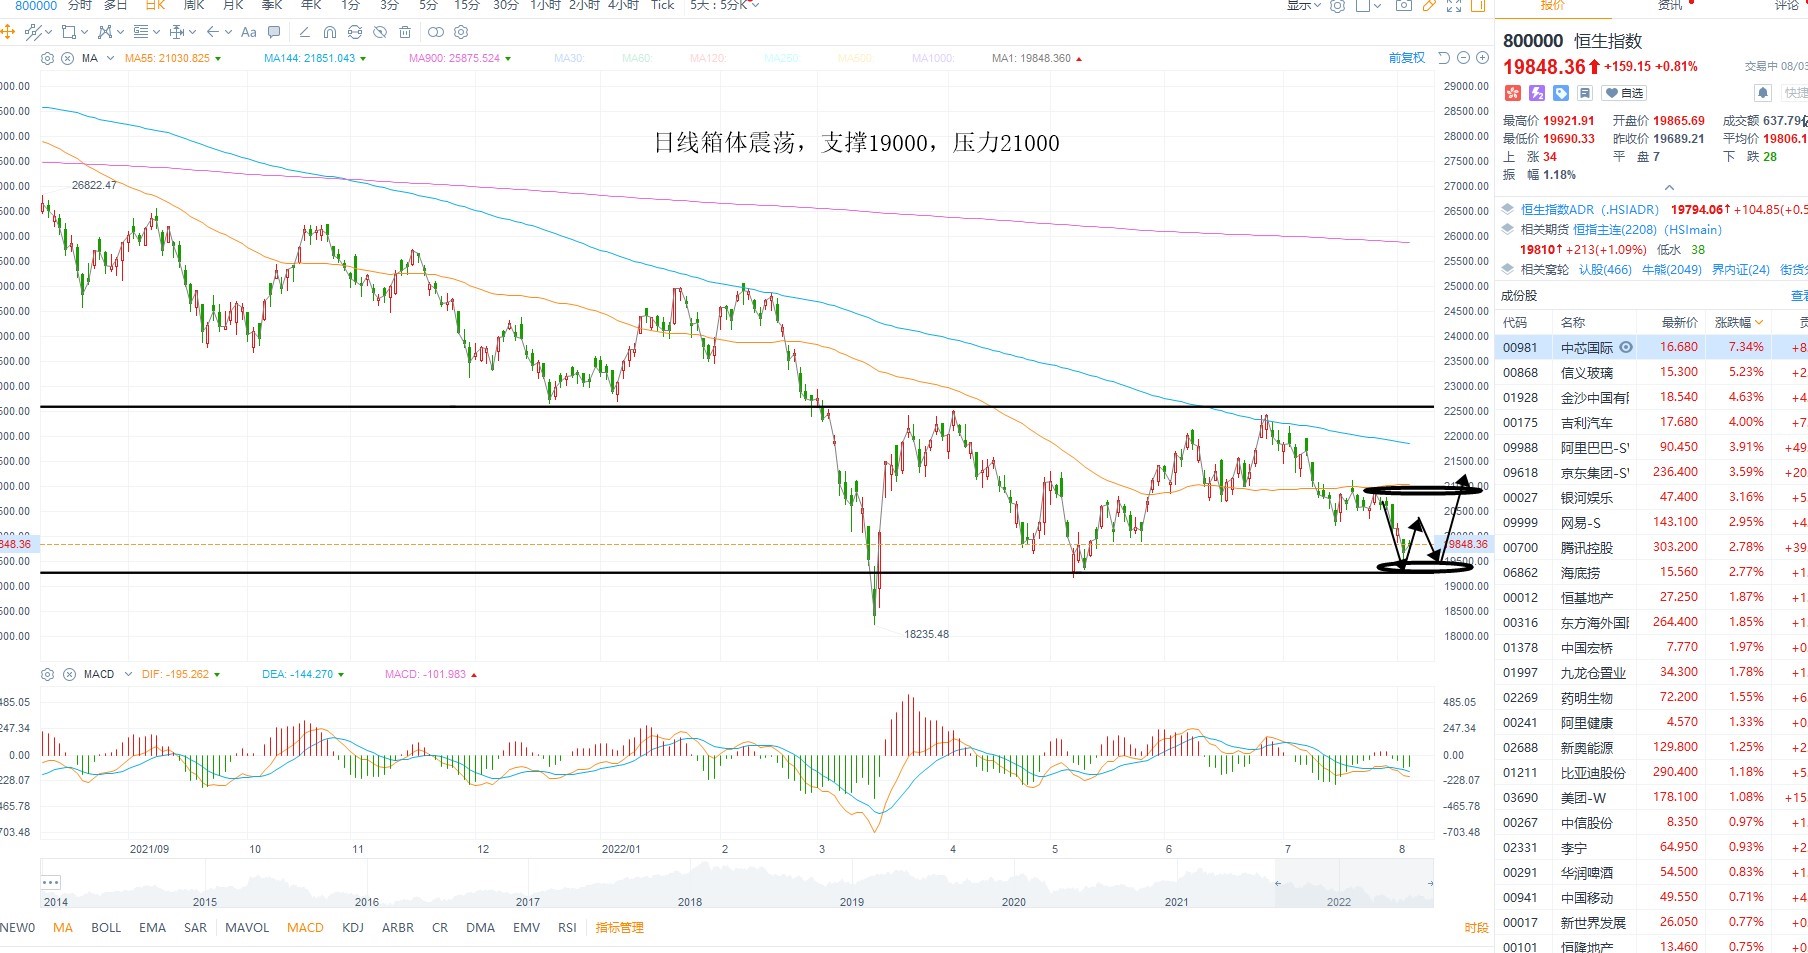Toggle MACD DEA line visibility arrow
Screen dimensions: 1808x953
pos(341,674)
